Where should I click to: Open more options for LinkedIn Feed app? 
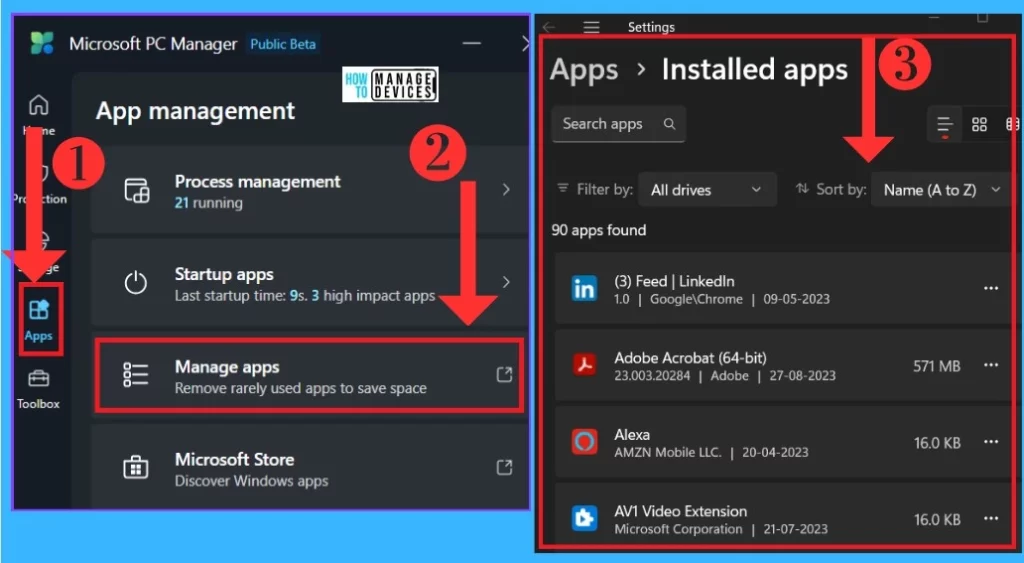point(991,288)
